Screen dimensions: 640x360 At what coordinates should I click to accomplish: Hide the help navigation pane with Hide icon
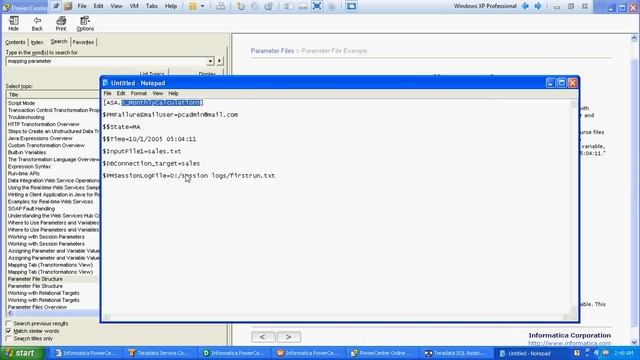click(13, 23)
